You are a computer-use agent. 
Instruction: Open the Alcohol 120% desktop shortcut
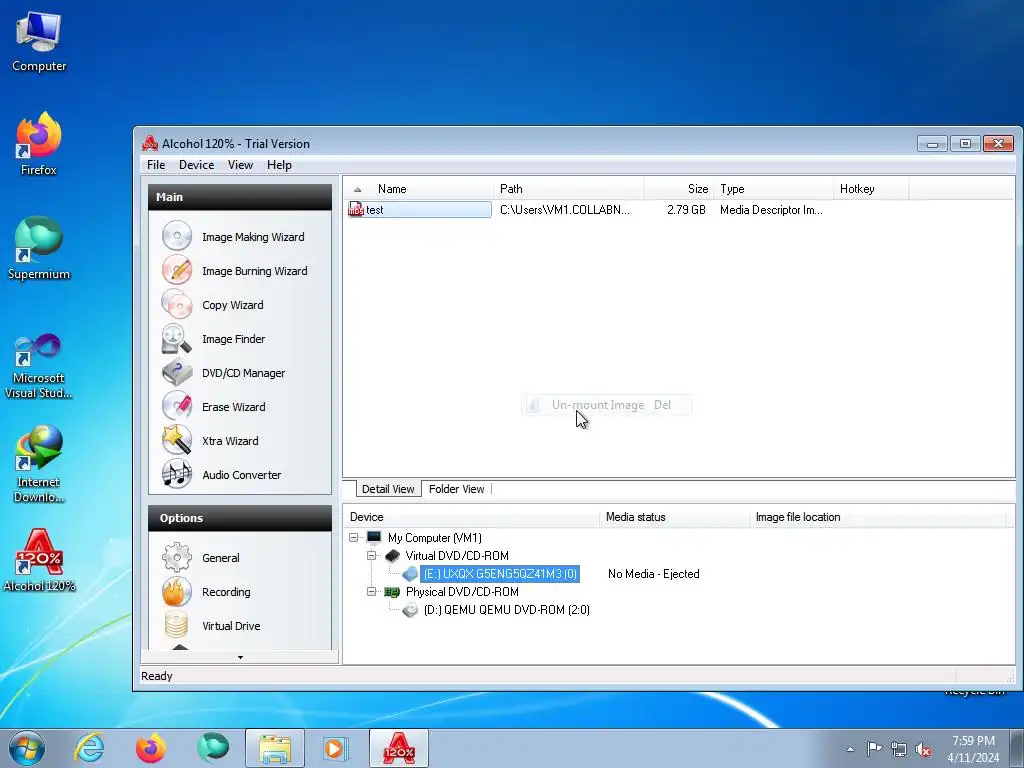[39, 560]
